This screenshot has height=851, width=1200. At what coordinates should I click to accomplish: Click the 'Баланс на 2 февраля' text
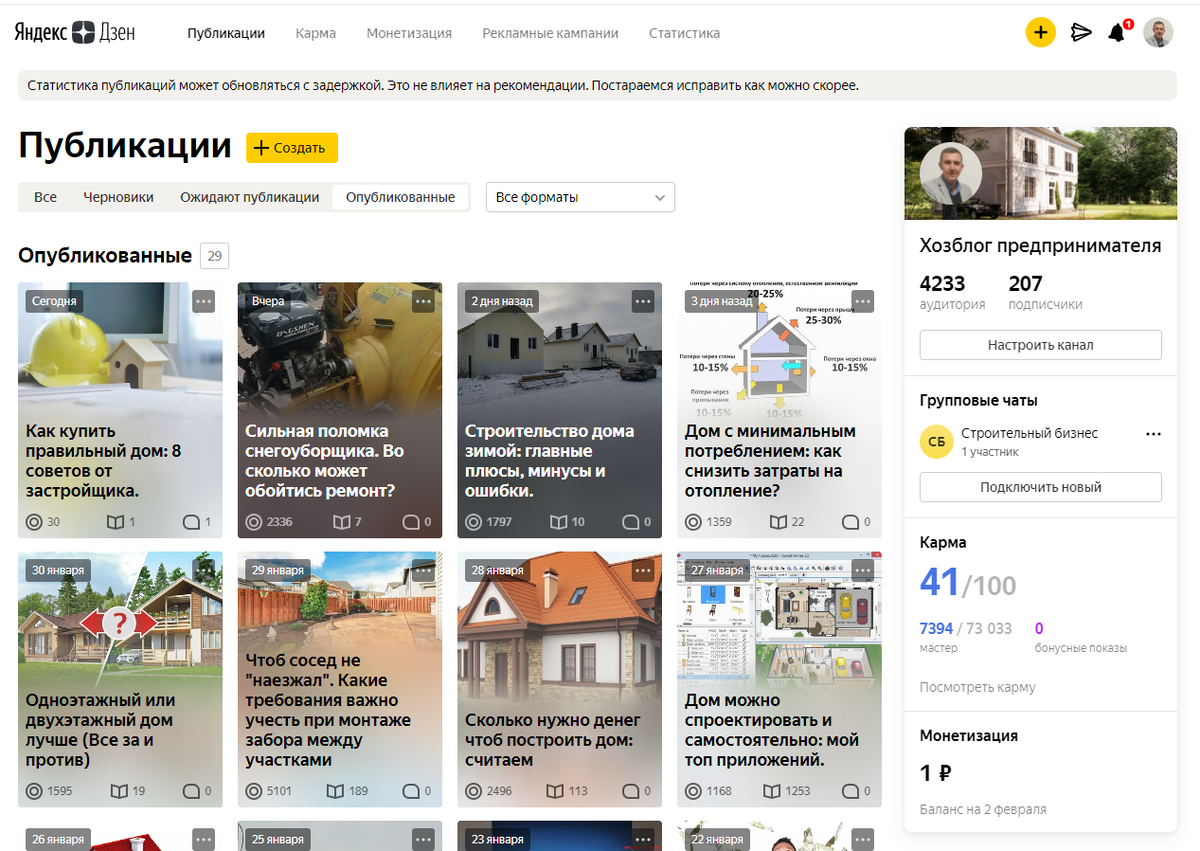tap(983, 809)
